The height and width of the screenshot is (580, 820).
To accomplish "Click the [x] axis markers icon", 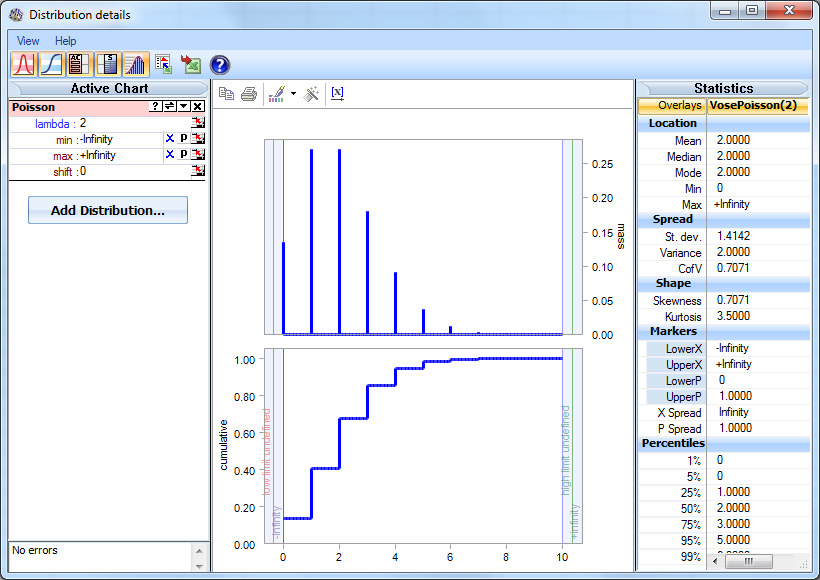I will point(338,94).
